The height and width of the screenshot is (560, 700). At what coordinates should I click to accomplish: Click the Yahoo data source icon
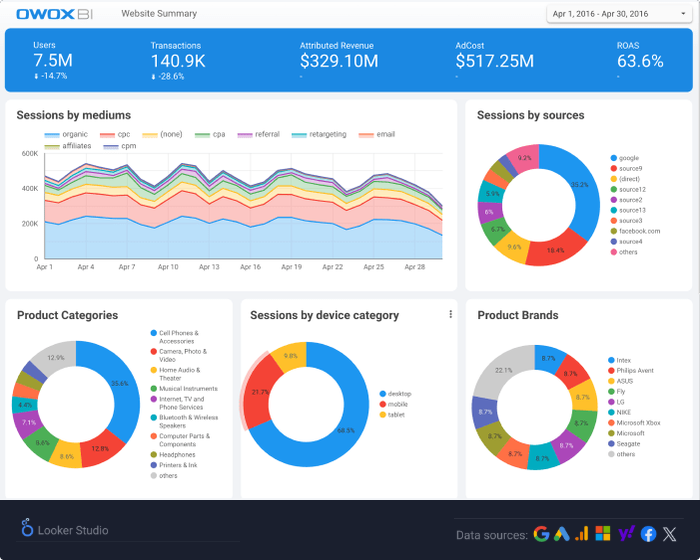(626, 533)
